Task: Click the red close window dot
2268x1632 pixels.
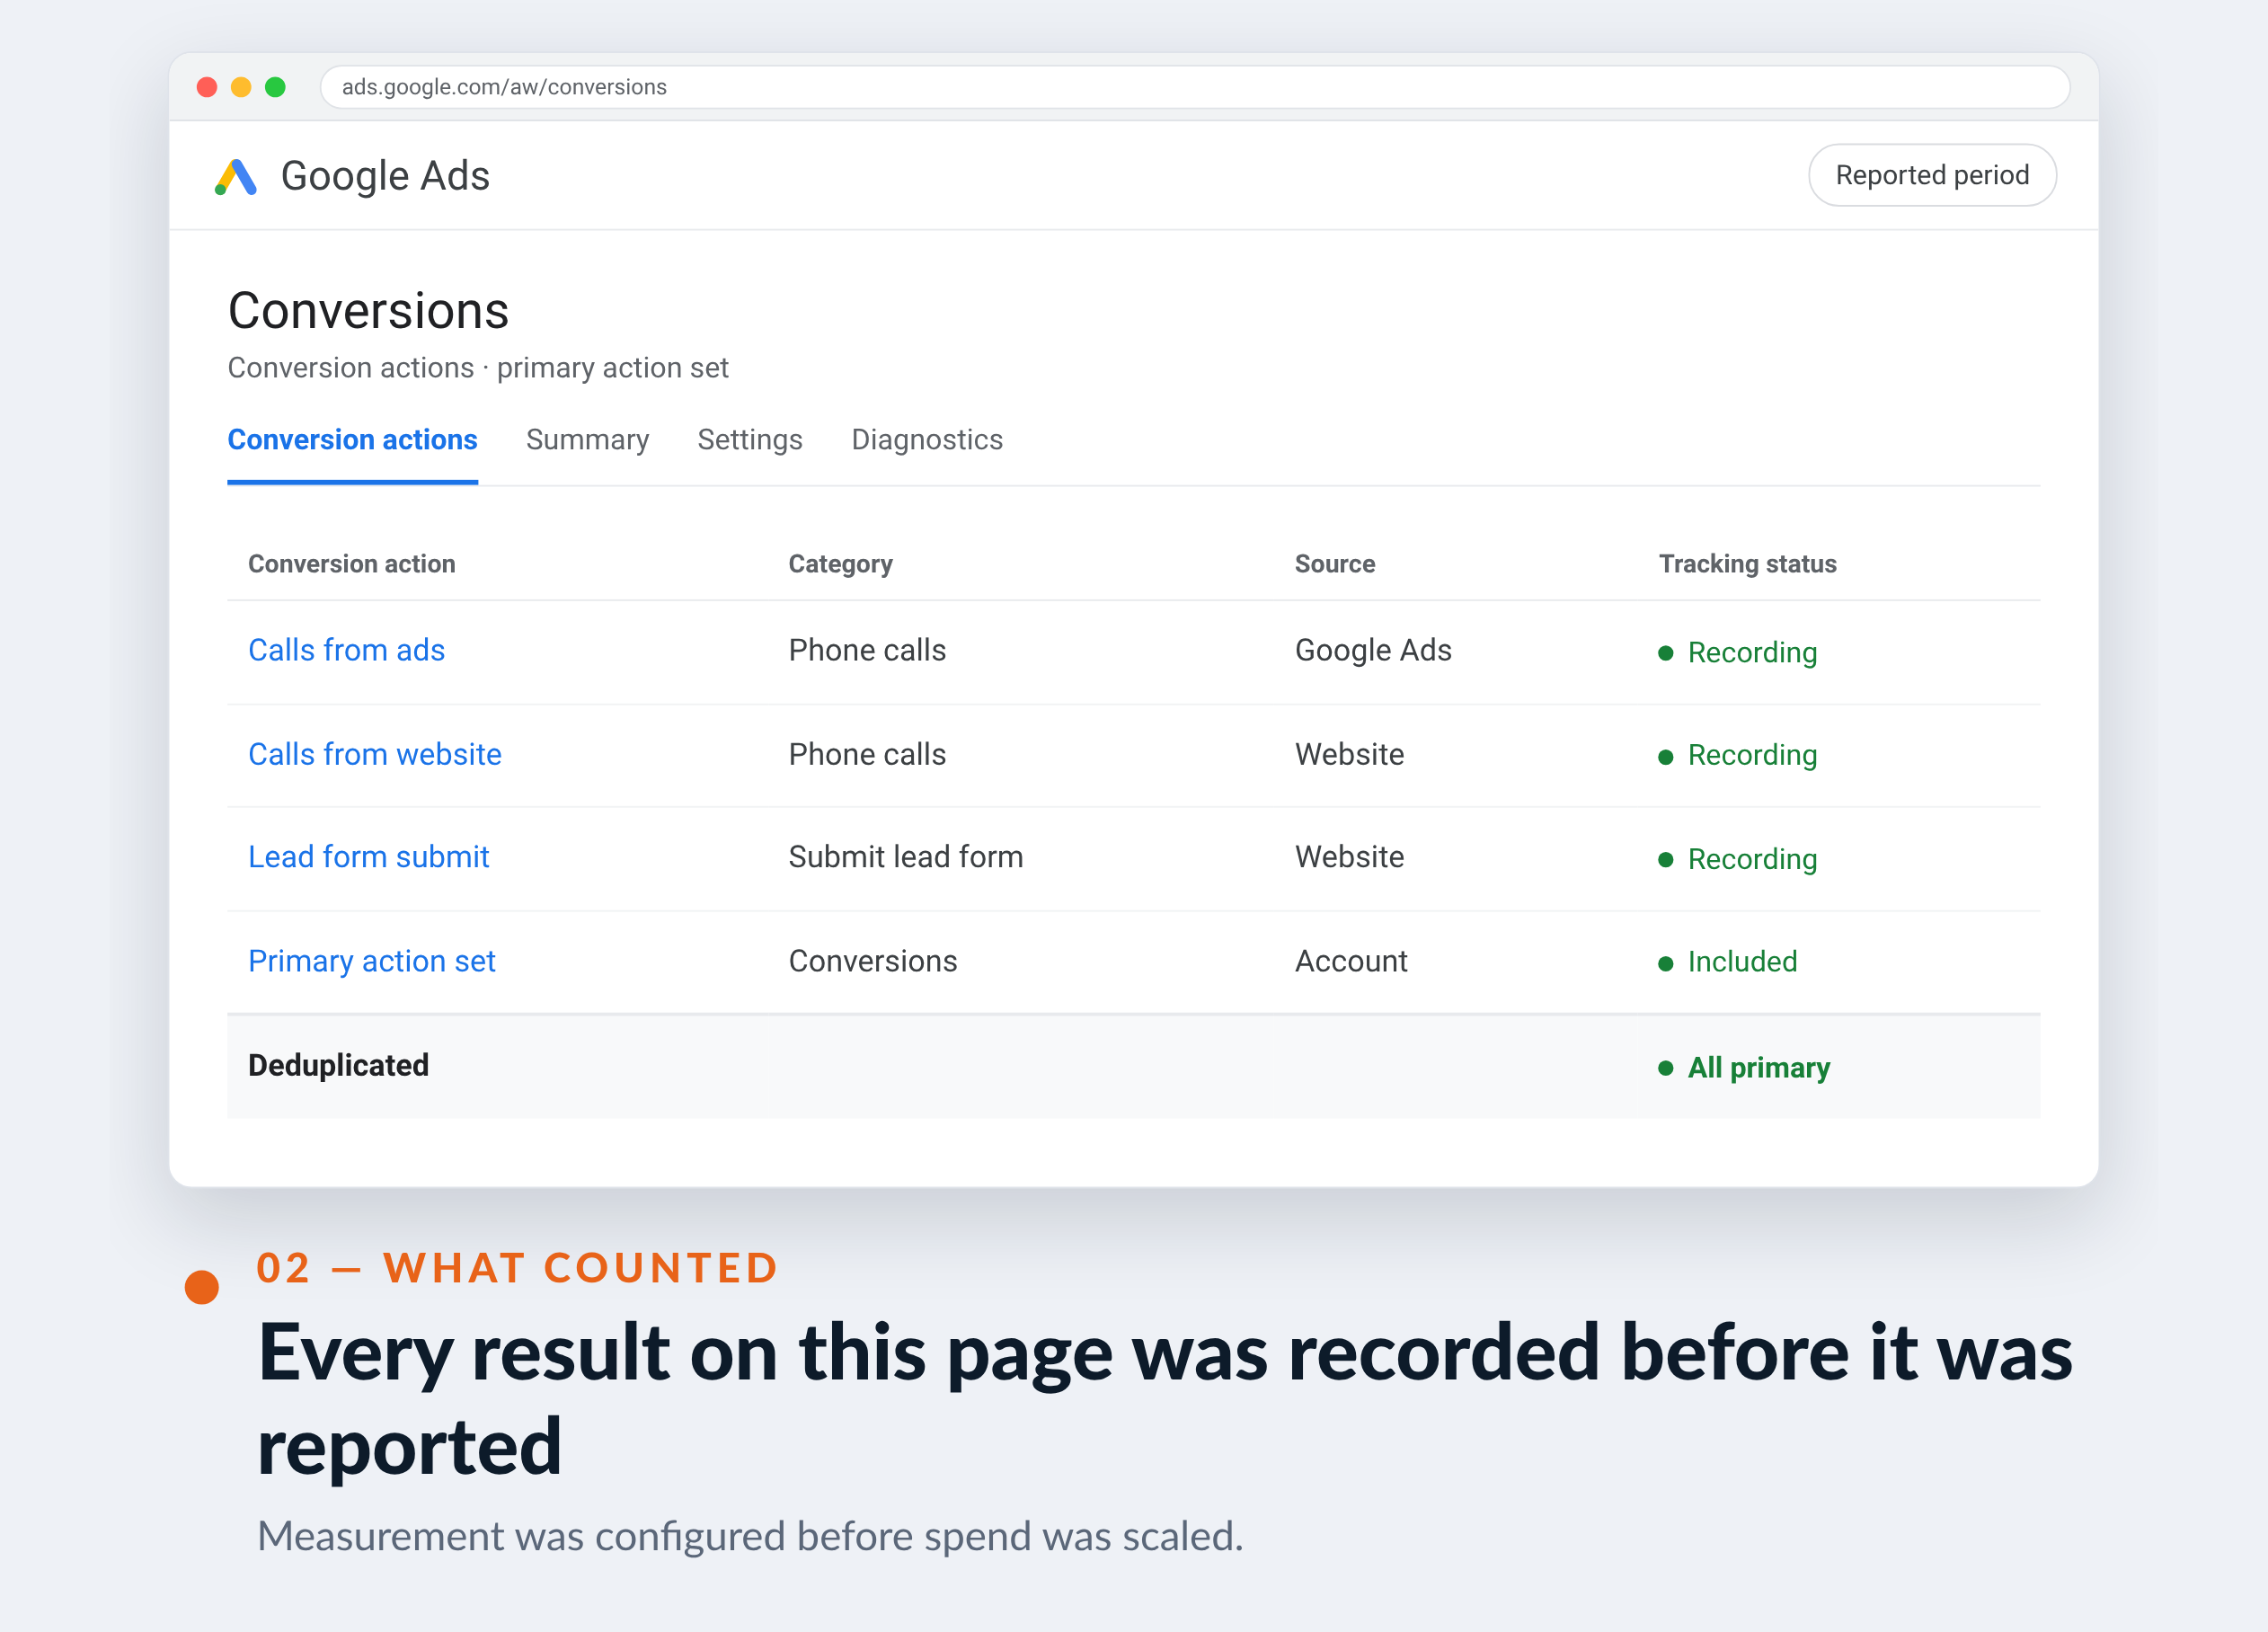Action: coord(207,87)
